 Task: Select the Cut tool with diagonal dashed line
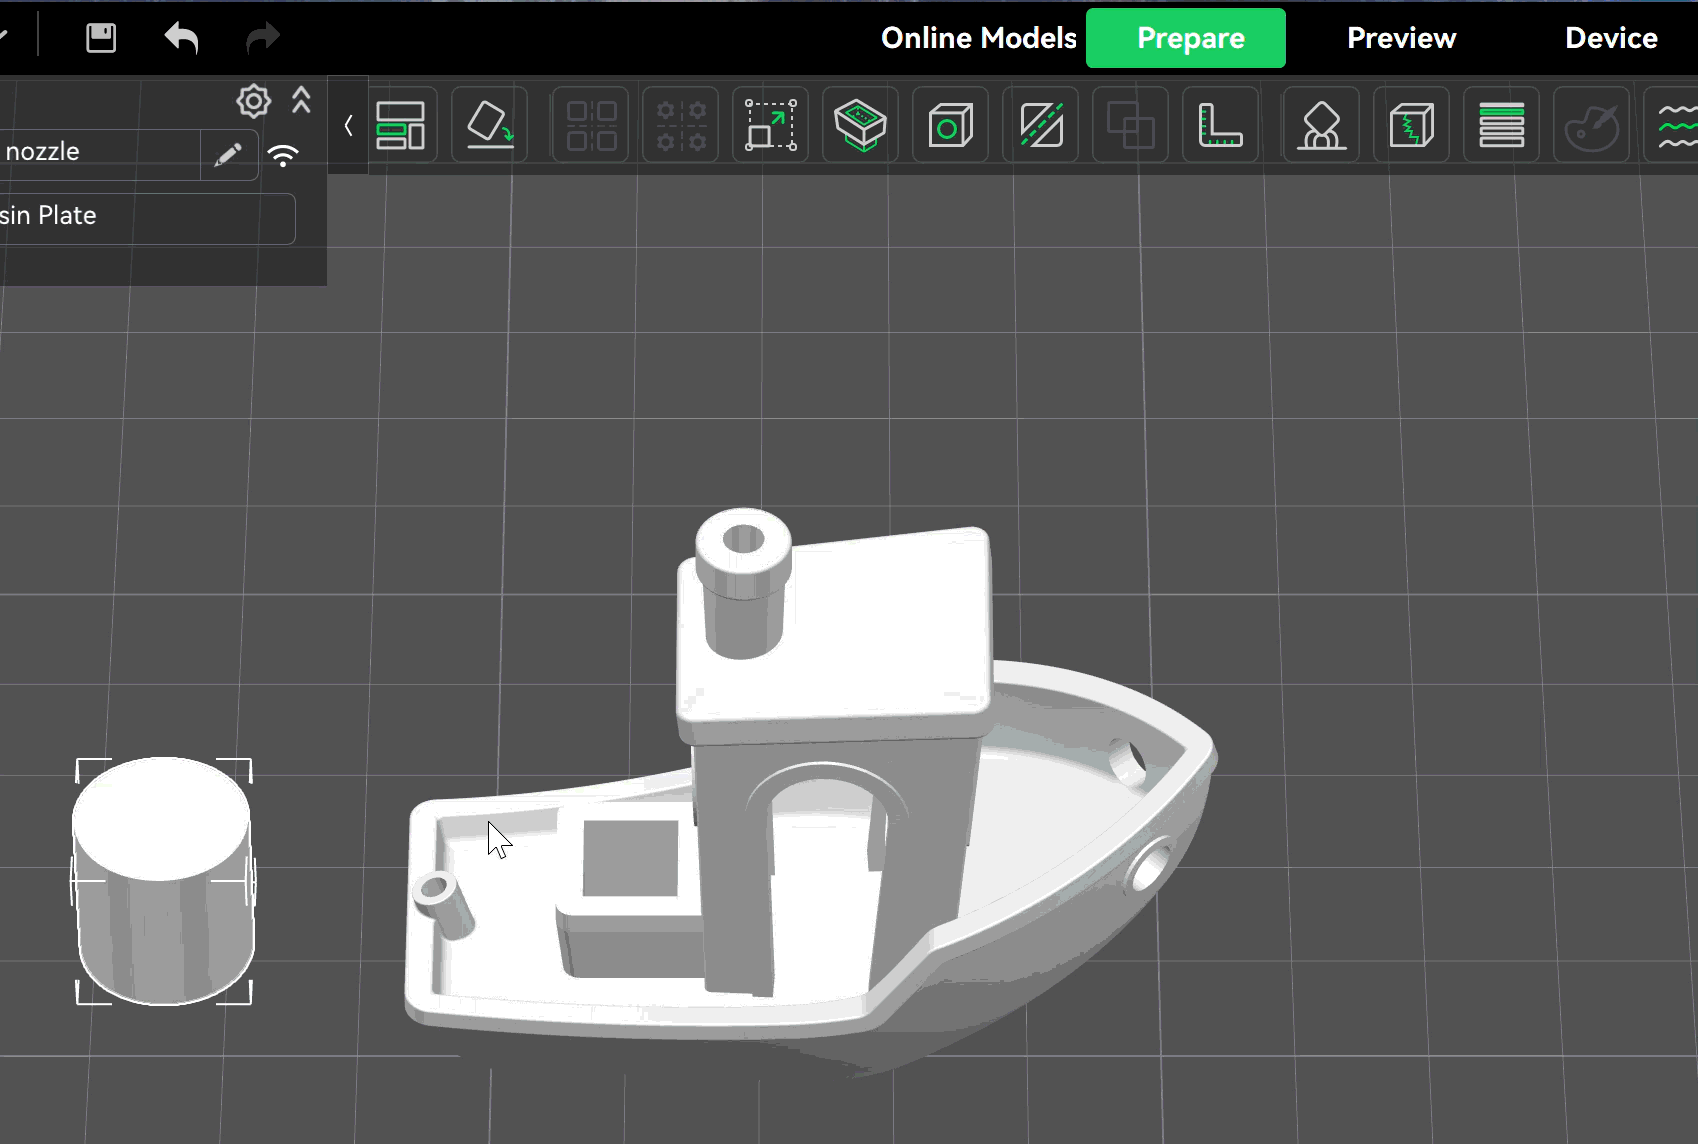1041,125
